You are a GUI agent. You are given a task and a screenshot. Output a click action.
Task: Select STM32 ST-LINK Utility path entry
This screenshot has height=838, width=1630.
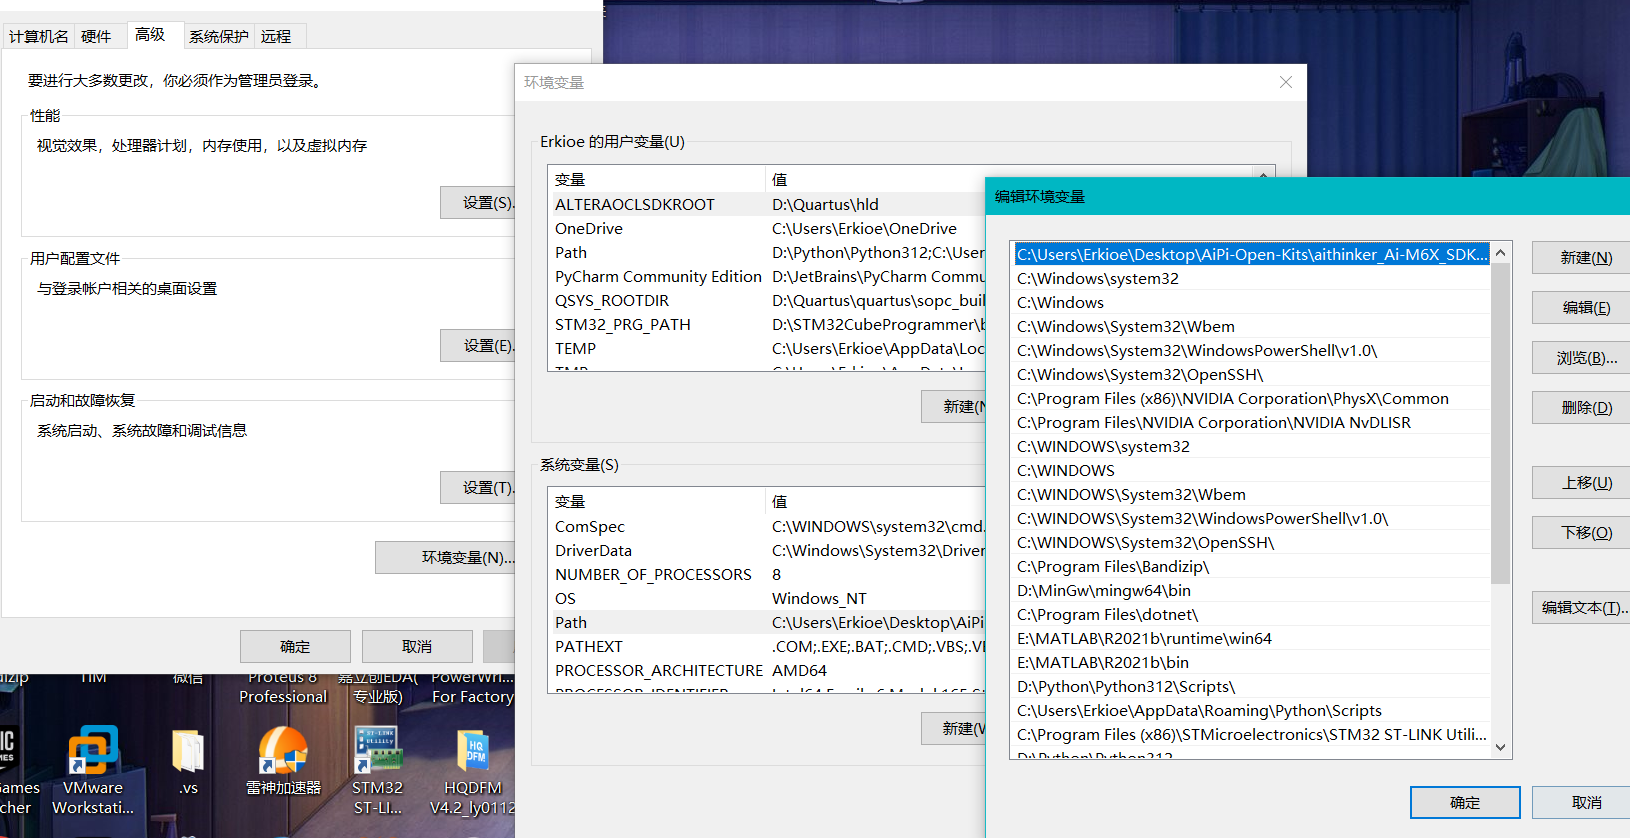click(x=1252, y=734)
